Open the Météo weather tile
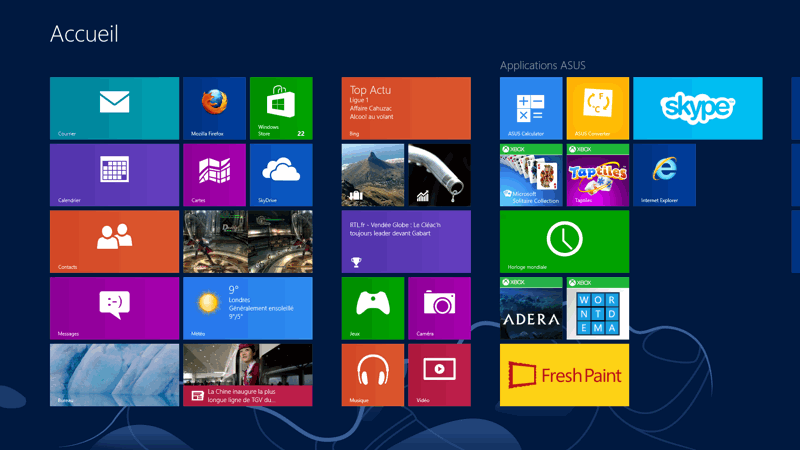 [x=248, y=308]
